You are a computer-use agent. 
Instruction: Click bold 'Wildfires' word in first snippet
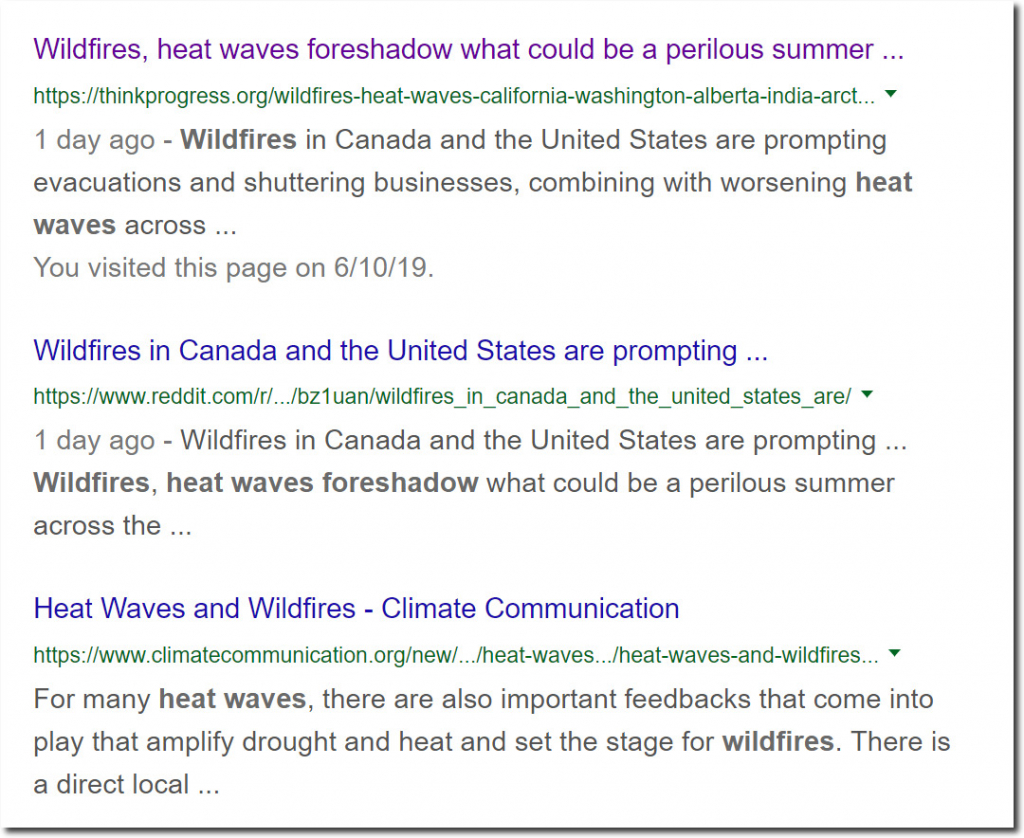click(x=238, y=140)
